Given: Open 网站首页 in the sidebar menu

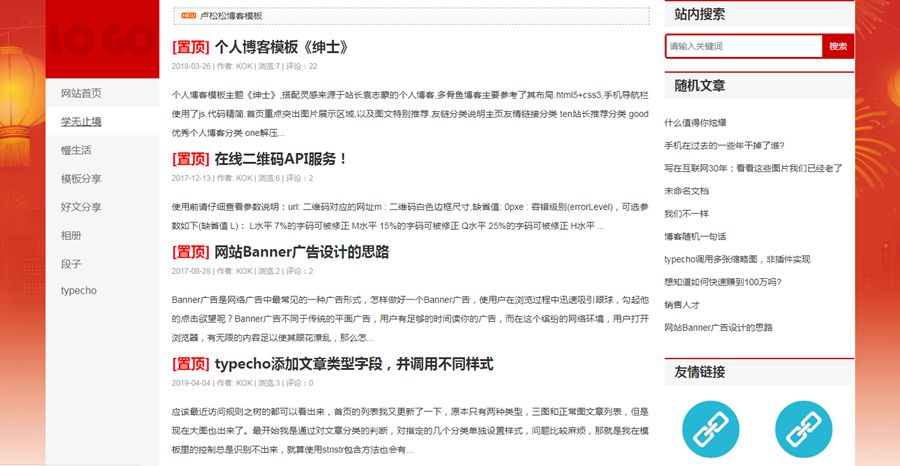Looking at the screenshot, I should pyautogui.click(x=81, y=93).
